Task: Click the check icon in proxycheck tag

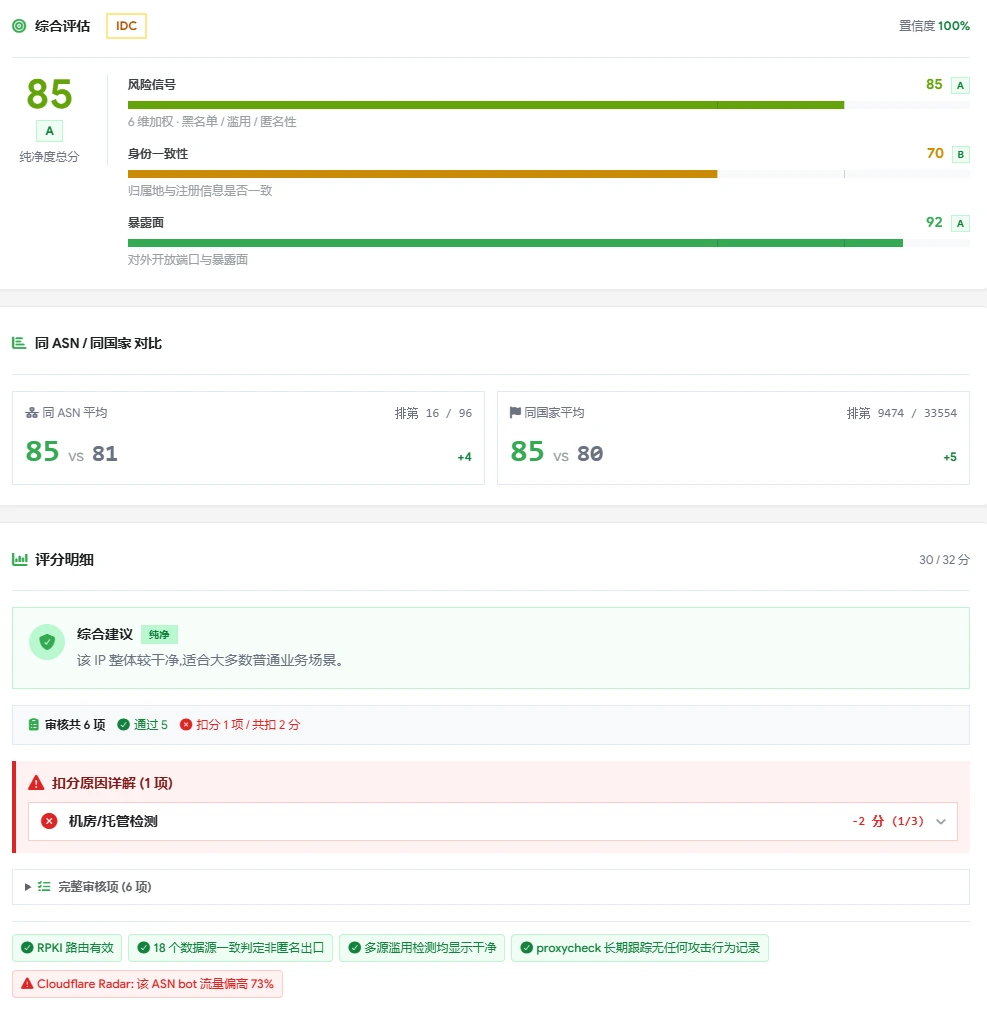Action: tap(526, 948)
